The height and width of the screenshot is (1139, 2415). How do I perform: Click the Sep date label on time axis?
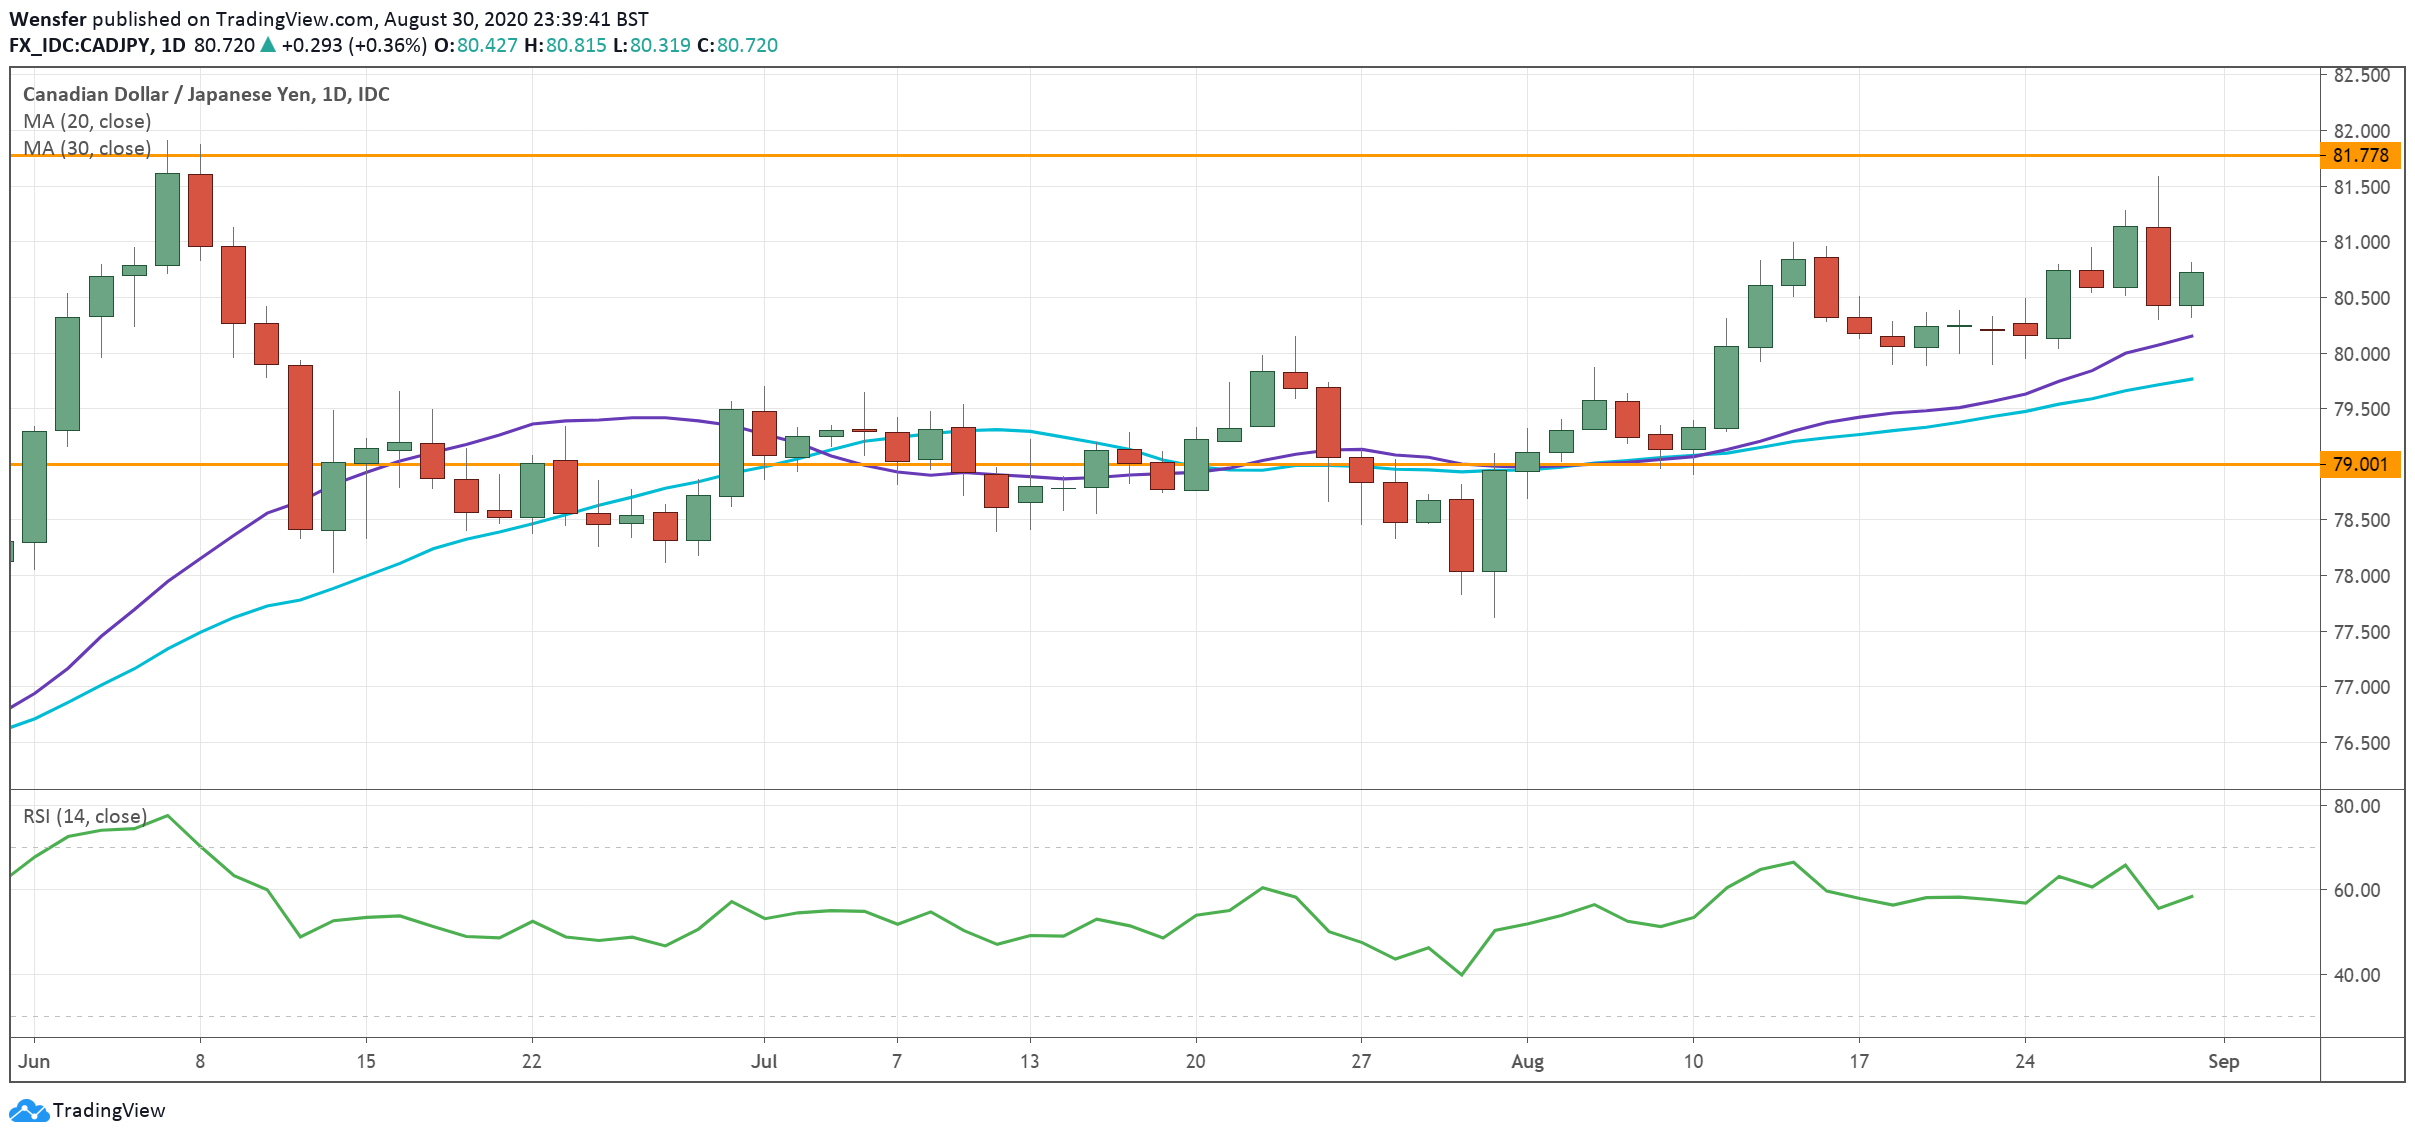pos(2223,1061)
